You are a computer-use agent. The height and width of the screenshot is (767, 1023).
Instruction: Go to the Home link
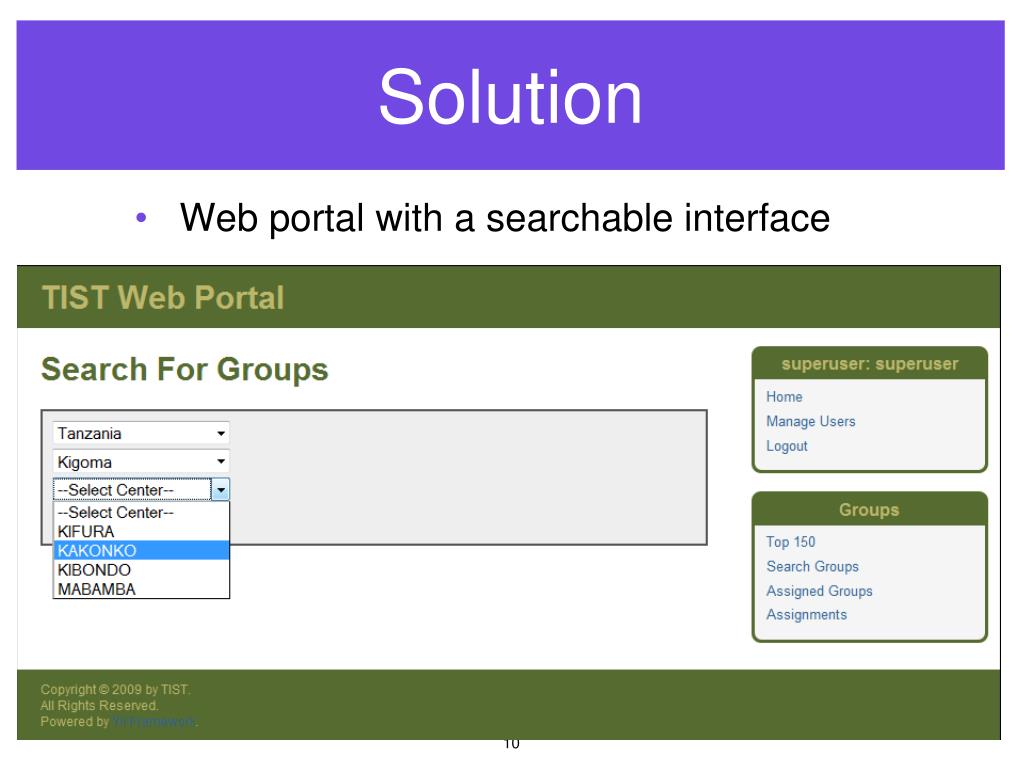784,397
